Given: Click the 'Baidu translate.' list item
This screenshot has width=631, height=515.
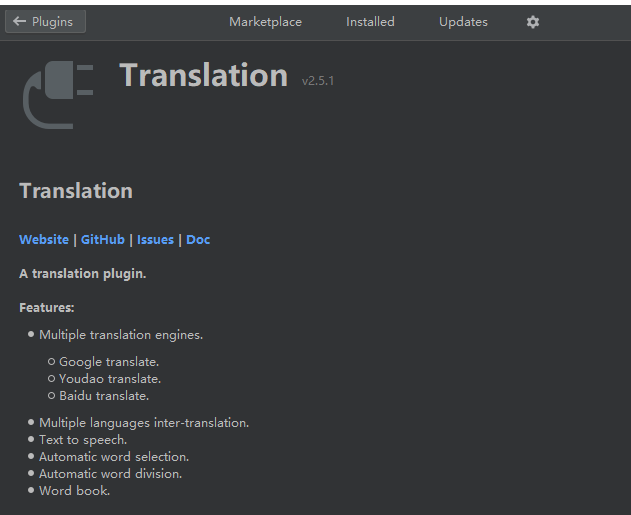Looking at the screenshot, I should point(104,396).
